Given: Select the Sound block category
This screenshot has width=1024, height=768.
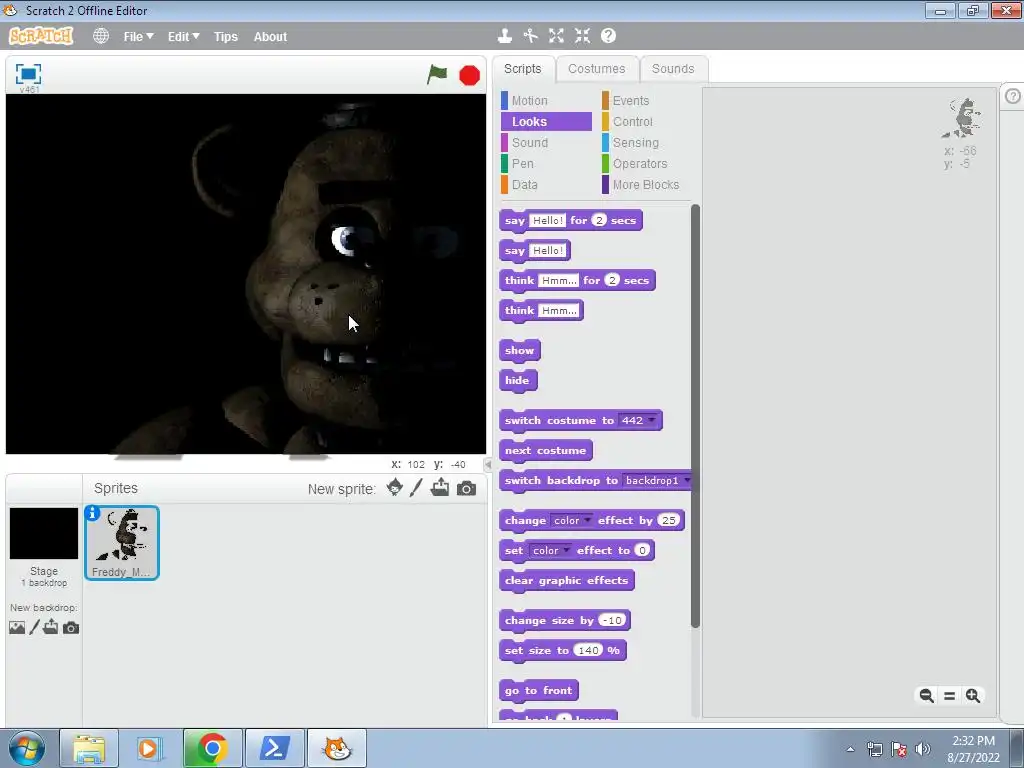Looking at the screenshot, I should click(546, 142).
